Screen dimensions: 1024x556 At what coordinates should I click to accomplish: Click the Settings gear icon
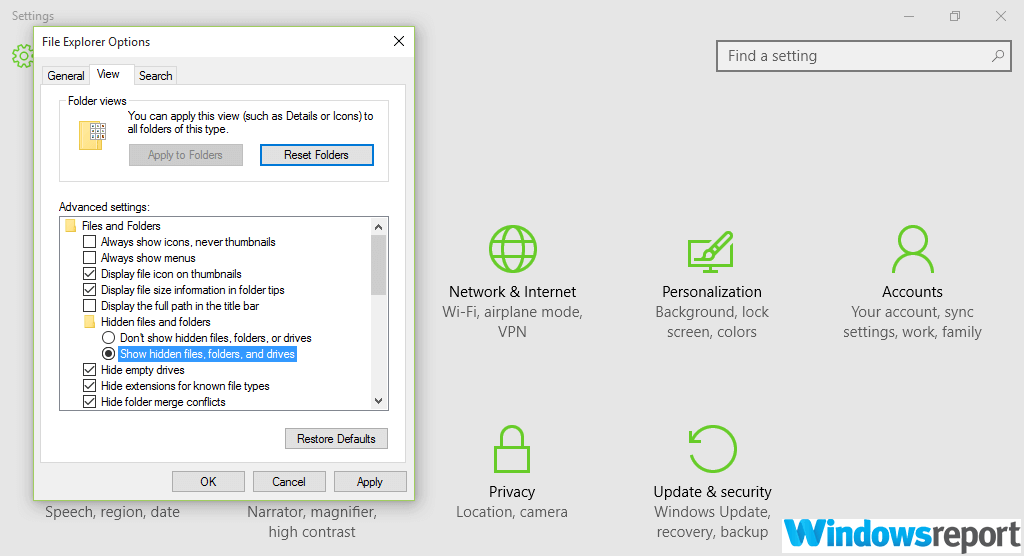click(x=22, y=56)
